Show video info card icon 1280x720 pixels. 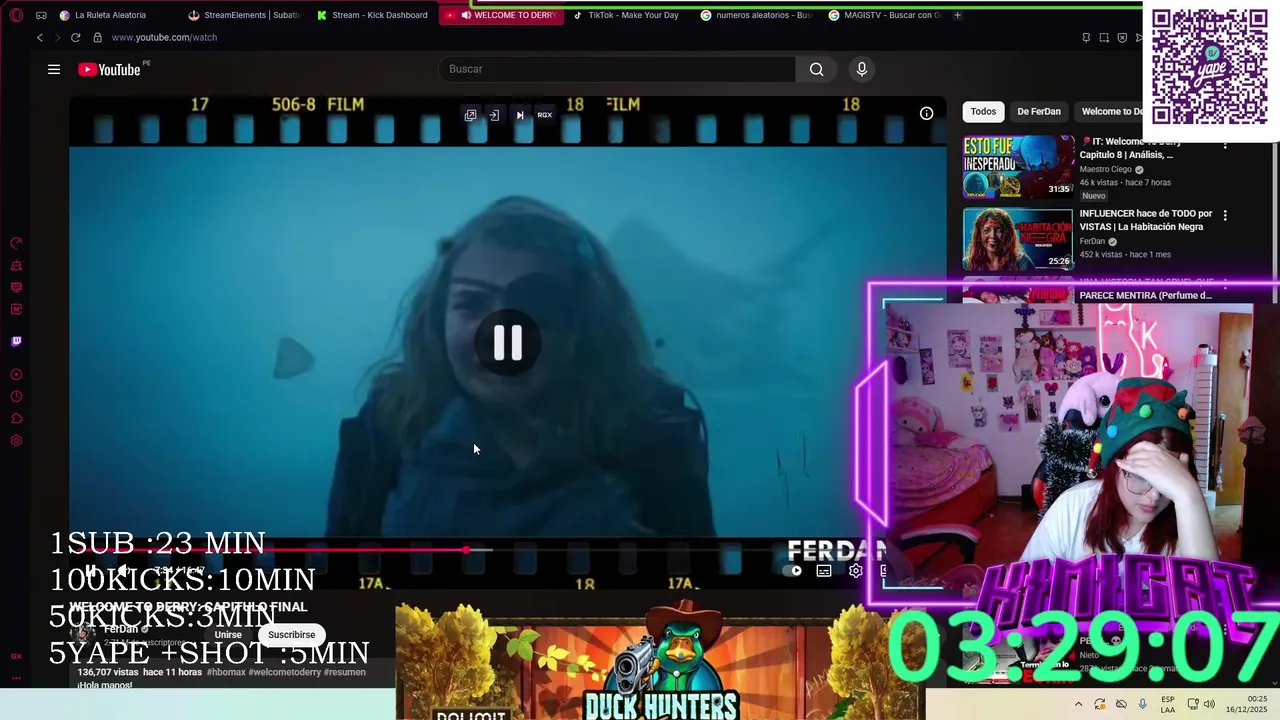[x=927, y=113]
